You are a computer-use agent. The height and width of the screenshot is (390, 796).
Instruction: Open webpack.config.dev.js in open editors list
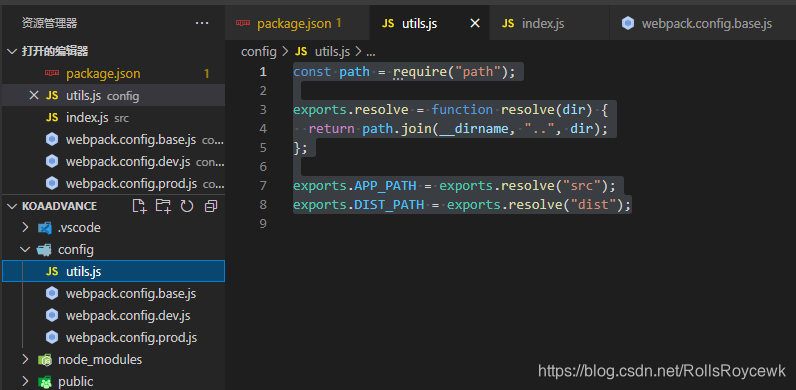click(x=114, y=161)
